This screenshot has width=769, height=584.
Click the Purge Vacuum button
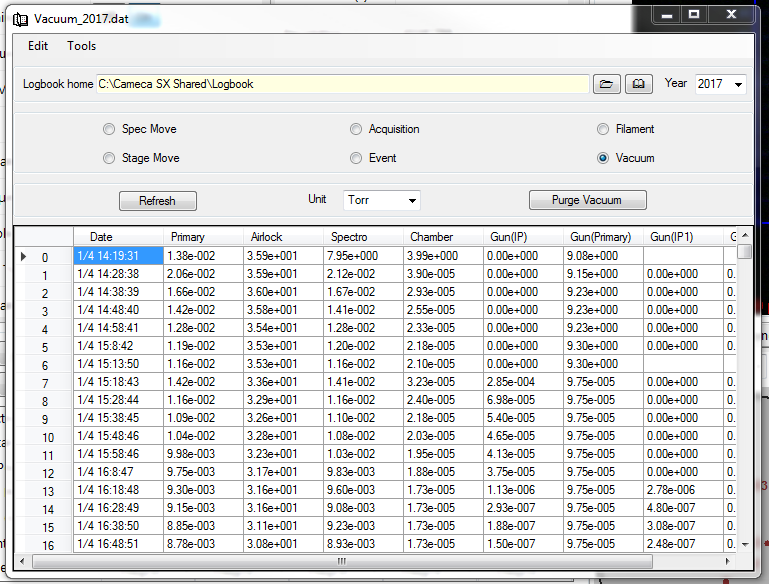[587, 201]
